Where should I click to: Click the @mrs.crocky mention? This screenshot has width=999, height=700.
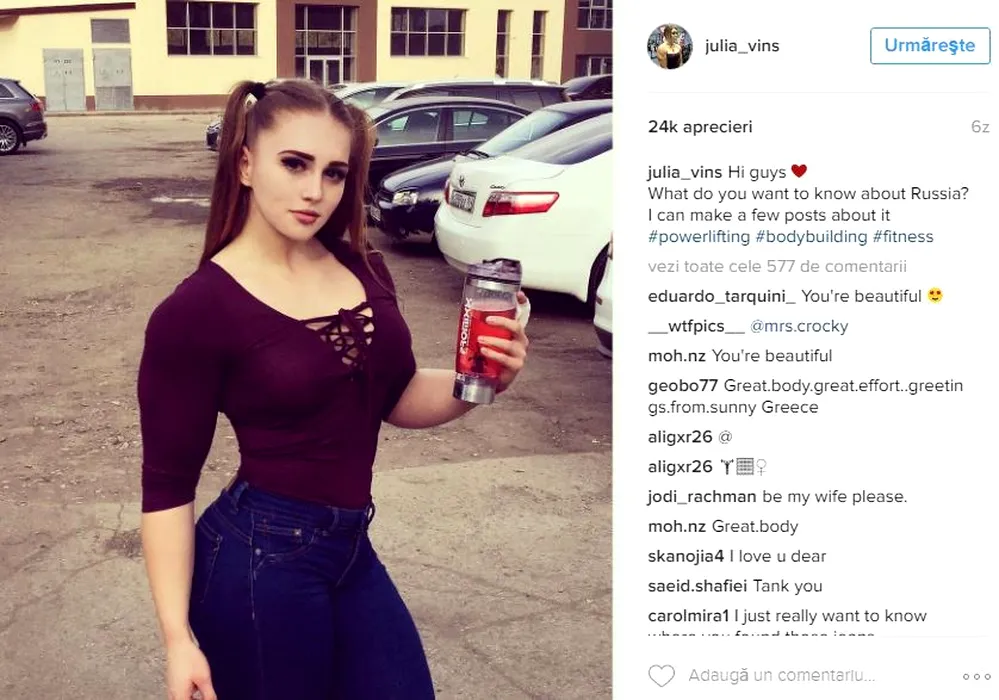coord(799,326)
